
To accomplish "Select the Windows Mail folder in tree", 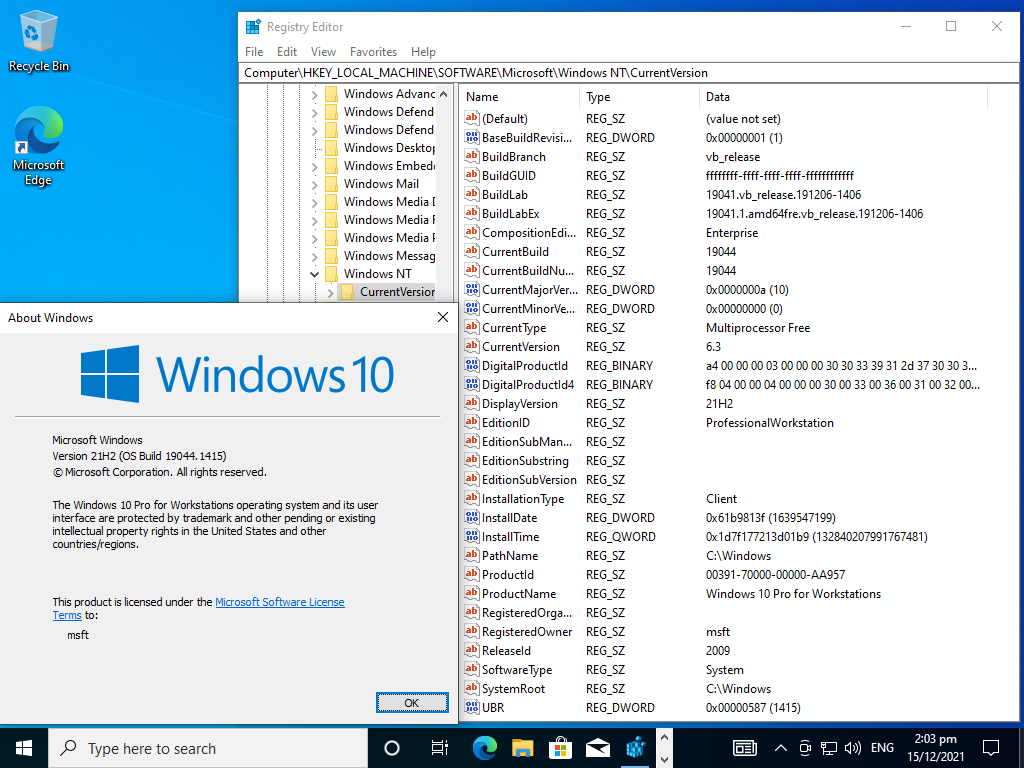I will [x=381, y=184].
